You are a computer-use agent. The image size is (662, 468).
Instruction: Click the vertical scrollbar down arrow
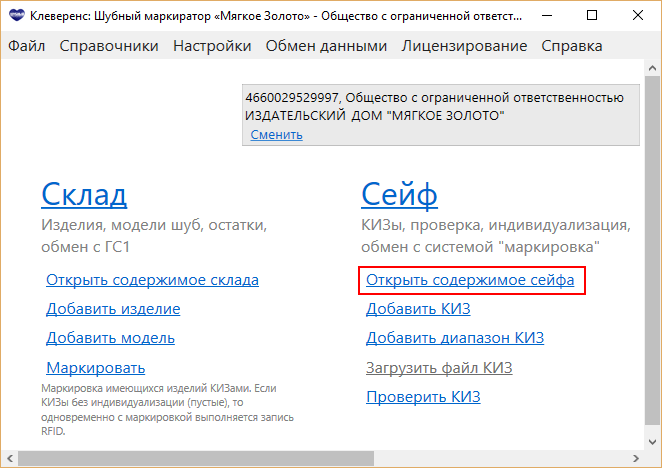[652, 442]
